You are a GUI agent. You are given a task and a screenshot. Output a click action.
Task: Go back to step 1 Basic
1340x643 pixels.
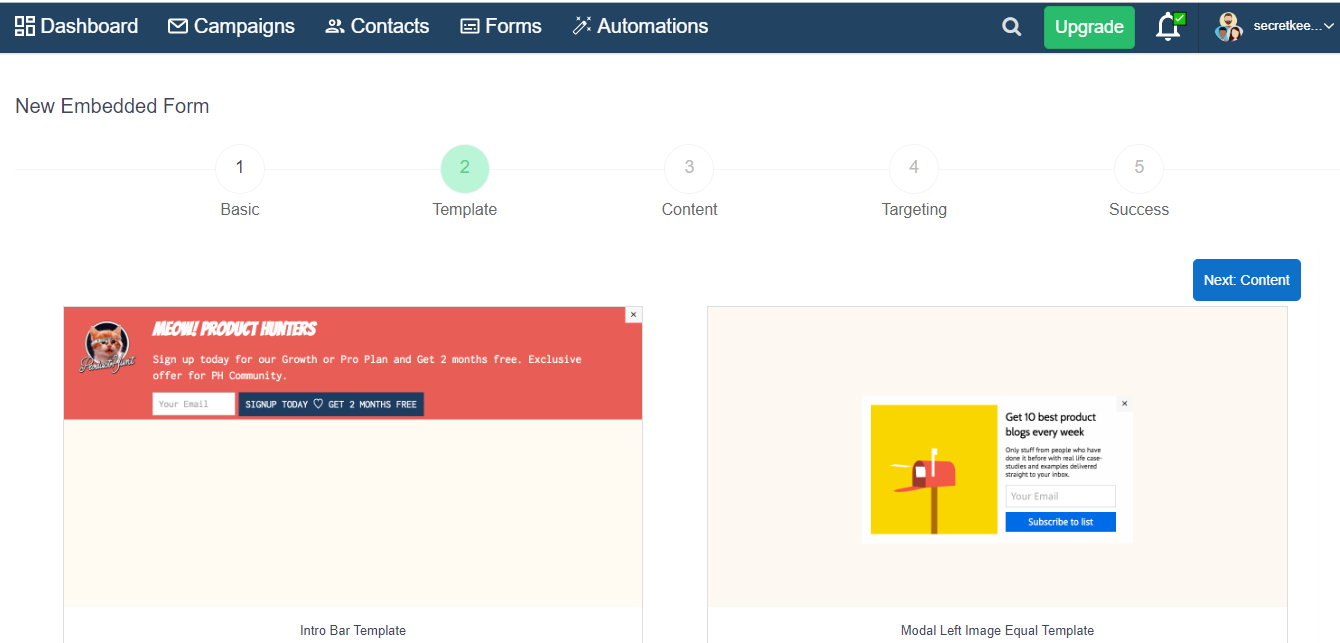coord(240,168)
